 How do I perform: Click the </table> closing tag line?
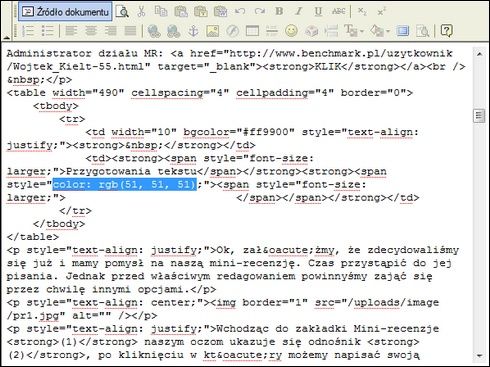tap(33, 237)
